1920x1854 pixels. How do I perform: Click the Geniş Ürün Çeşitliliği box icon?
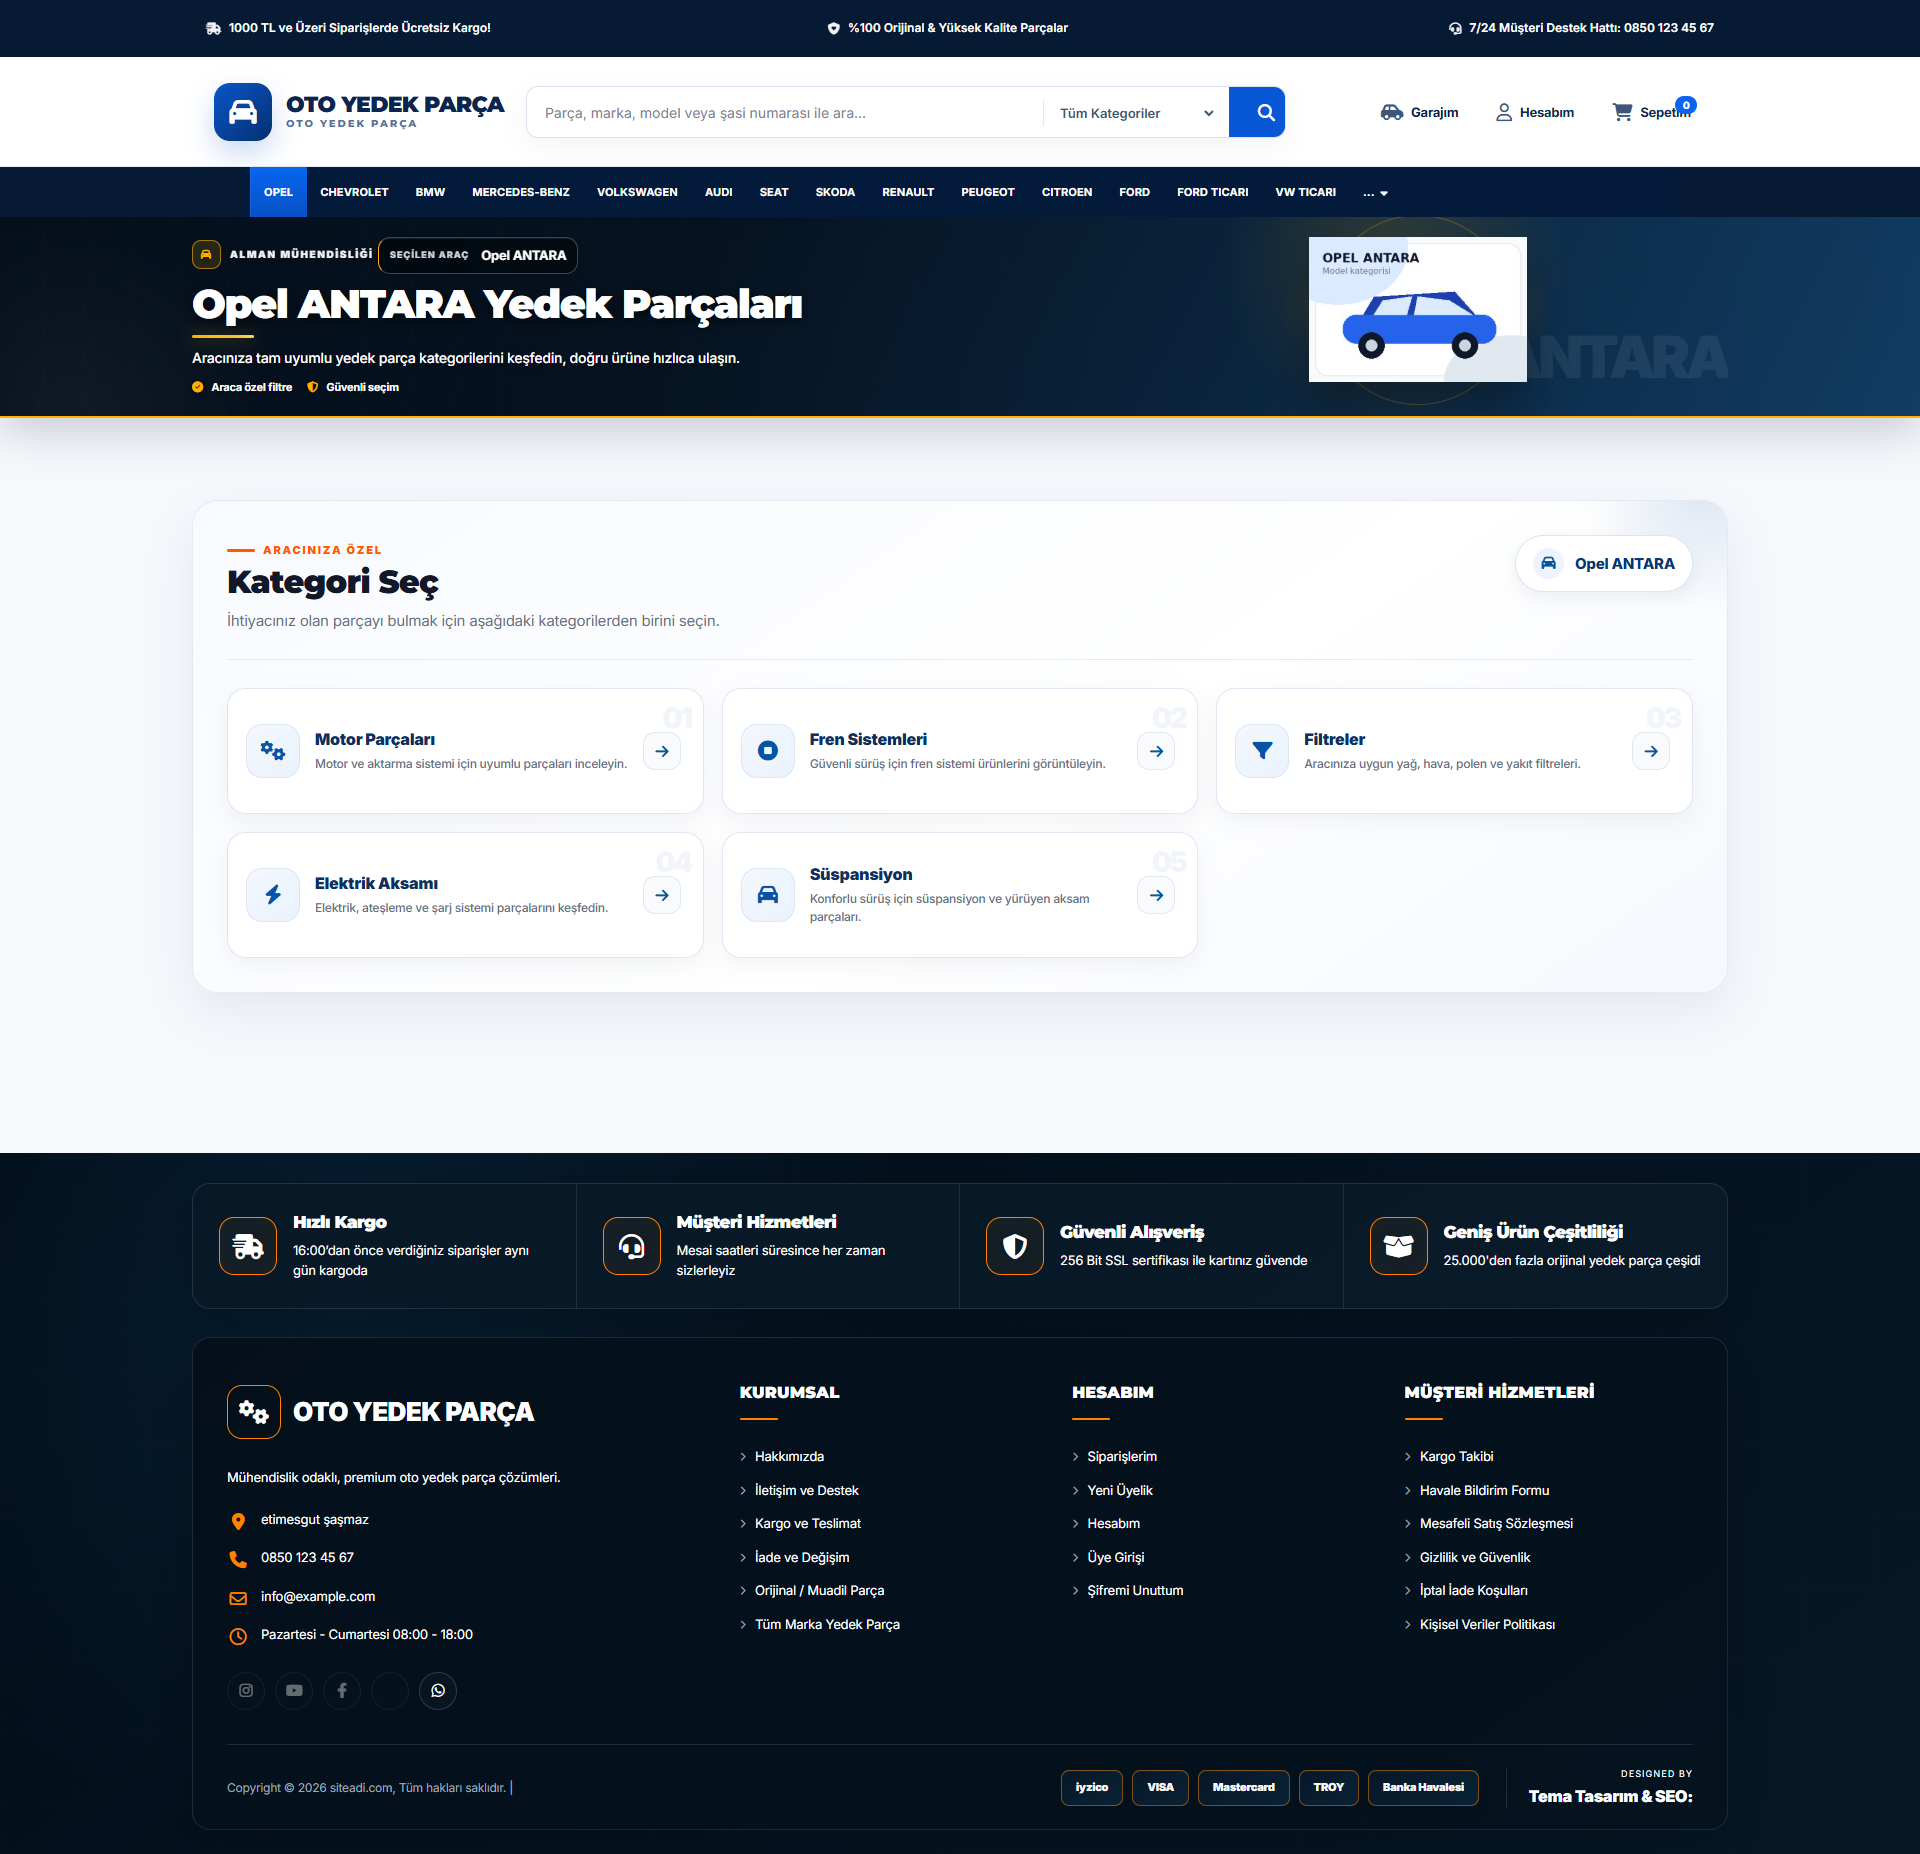(1399, 1246)
